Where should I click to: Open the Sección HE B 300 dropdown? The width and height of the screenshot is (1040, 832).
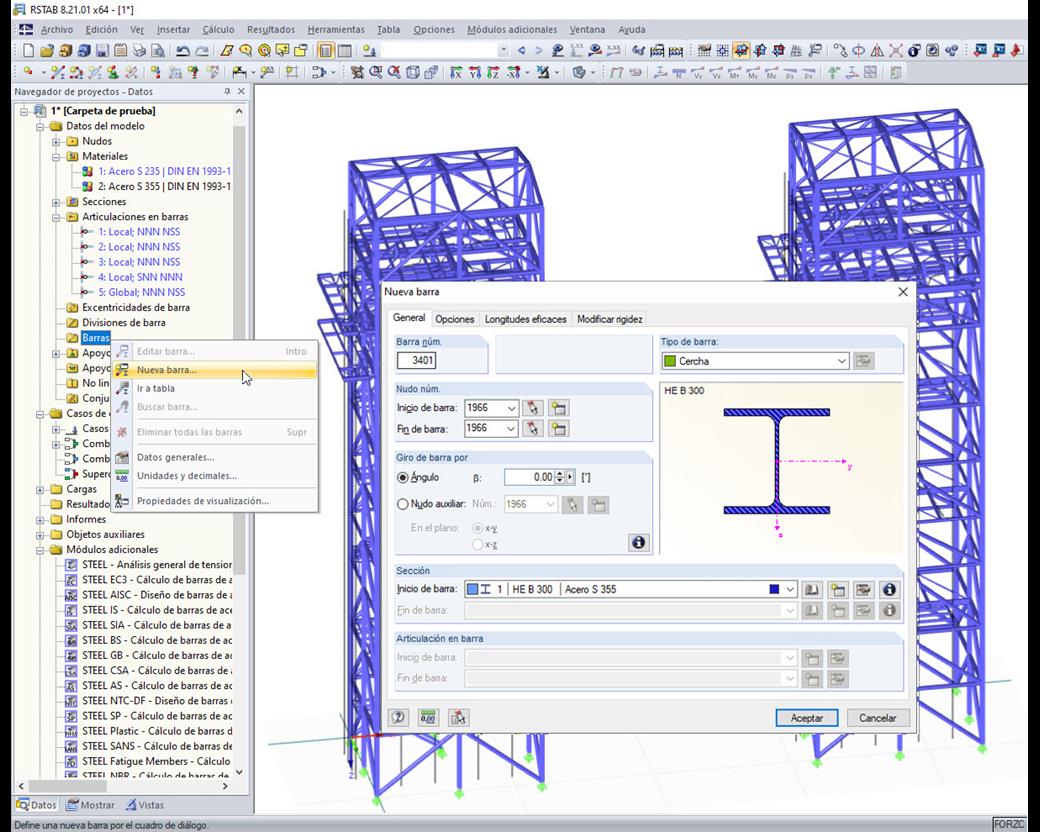(789, 589)
